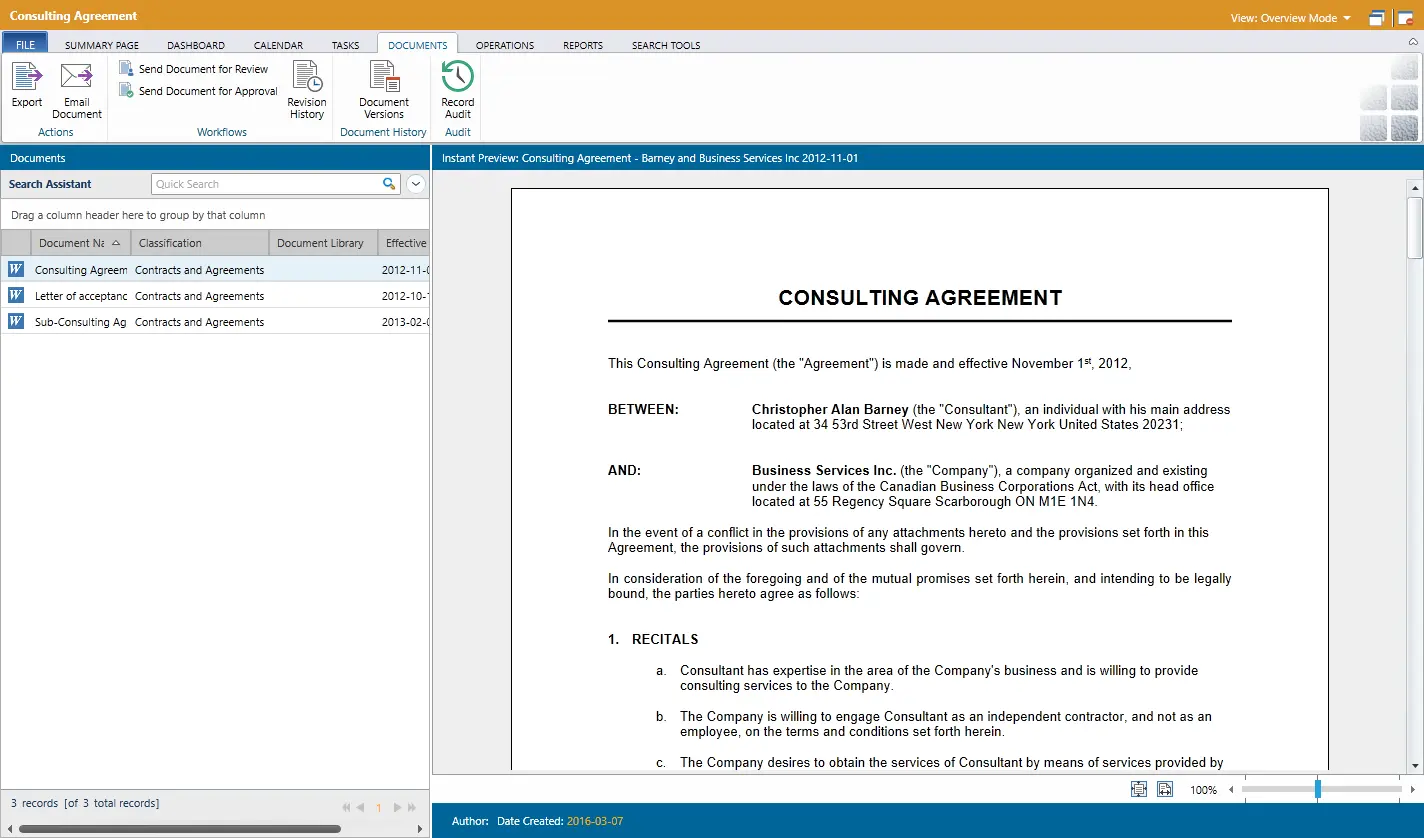Fit preview to page width
1424x838 pixels.
tap(1165, 789)
